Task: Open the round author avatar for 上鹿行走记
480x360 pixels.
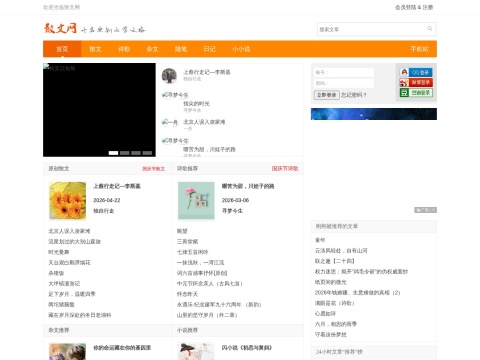Action: (169, 76)
